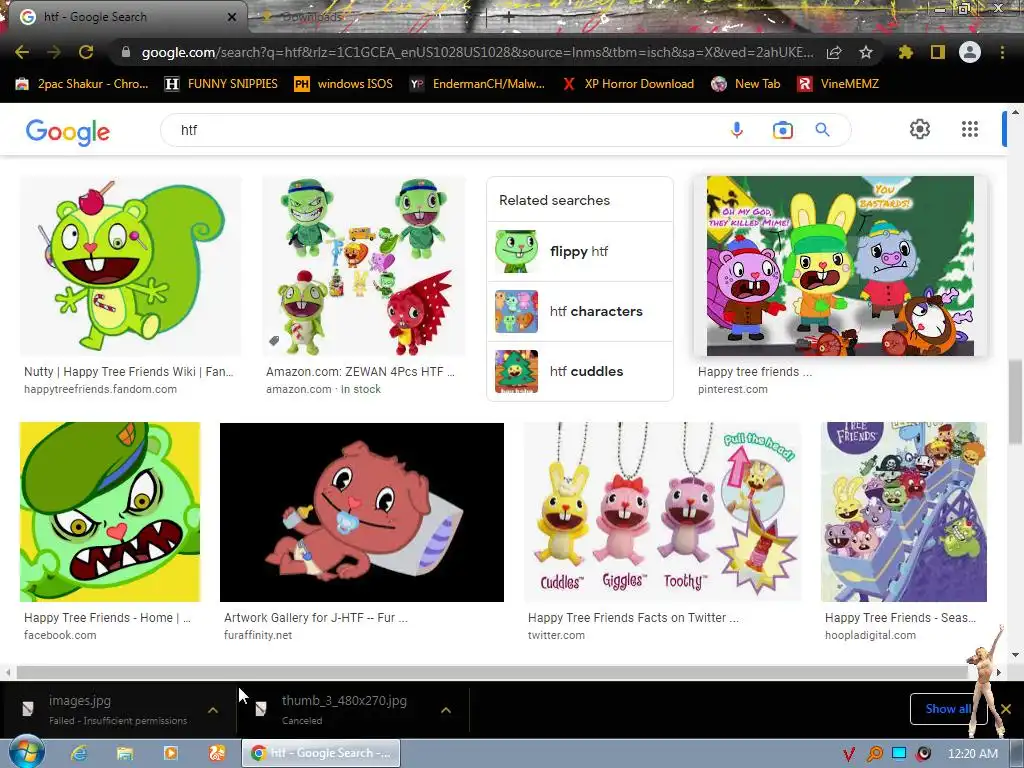Search by image with the camera icon

(782, 130)
